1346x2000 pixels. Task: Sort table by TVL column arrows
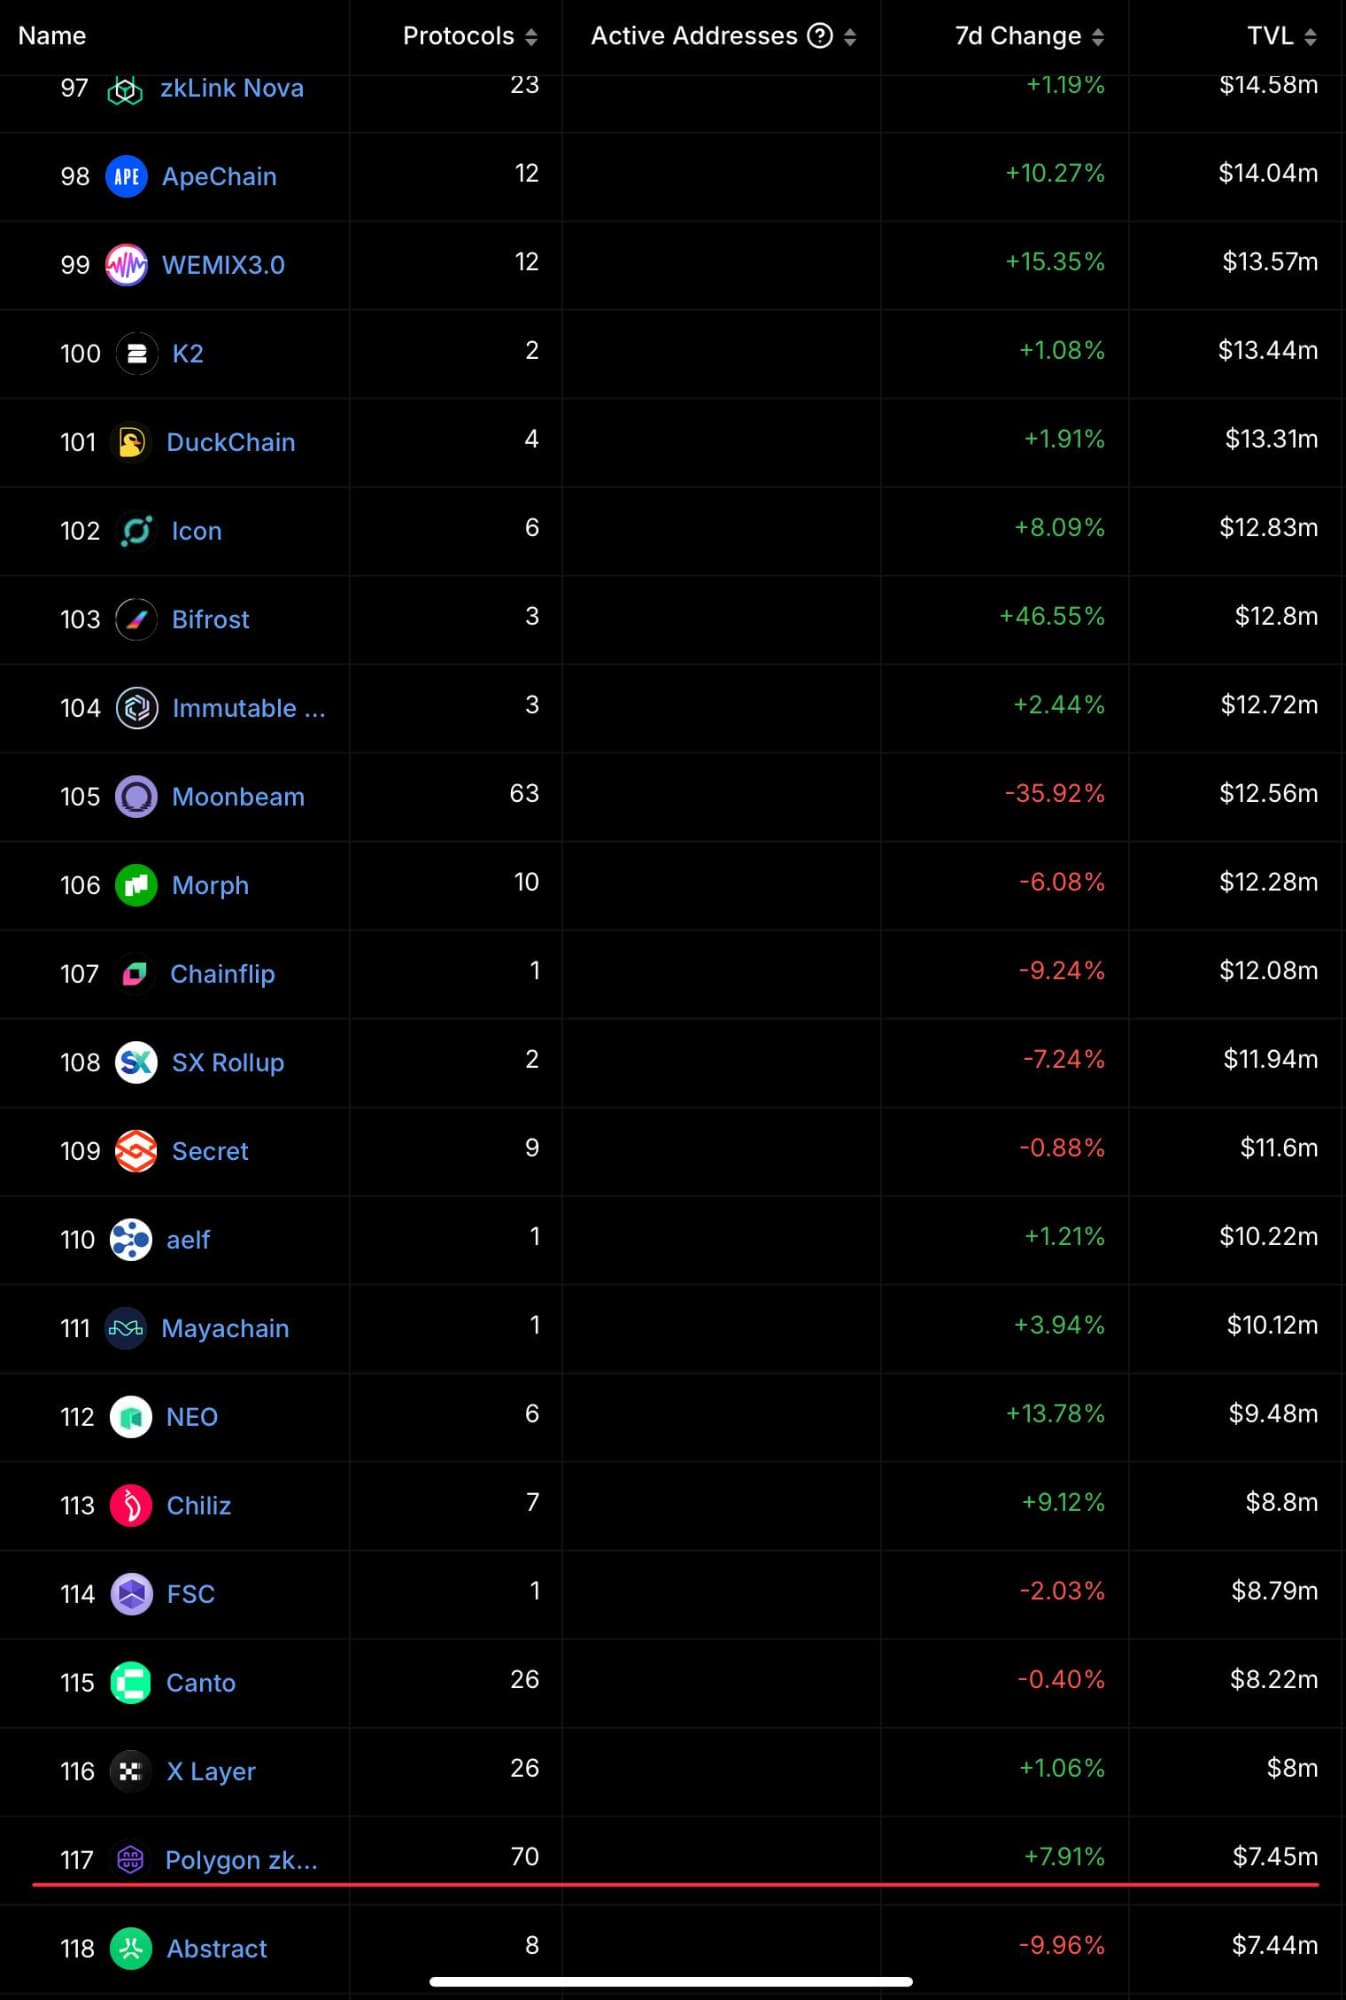[1310, 37]
